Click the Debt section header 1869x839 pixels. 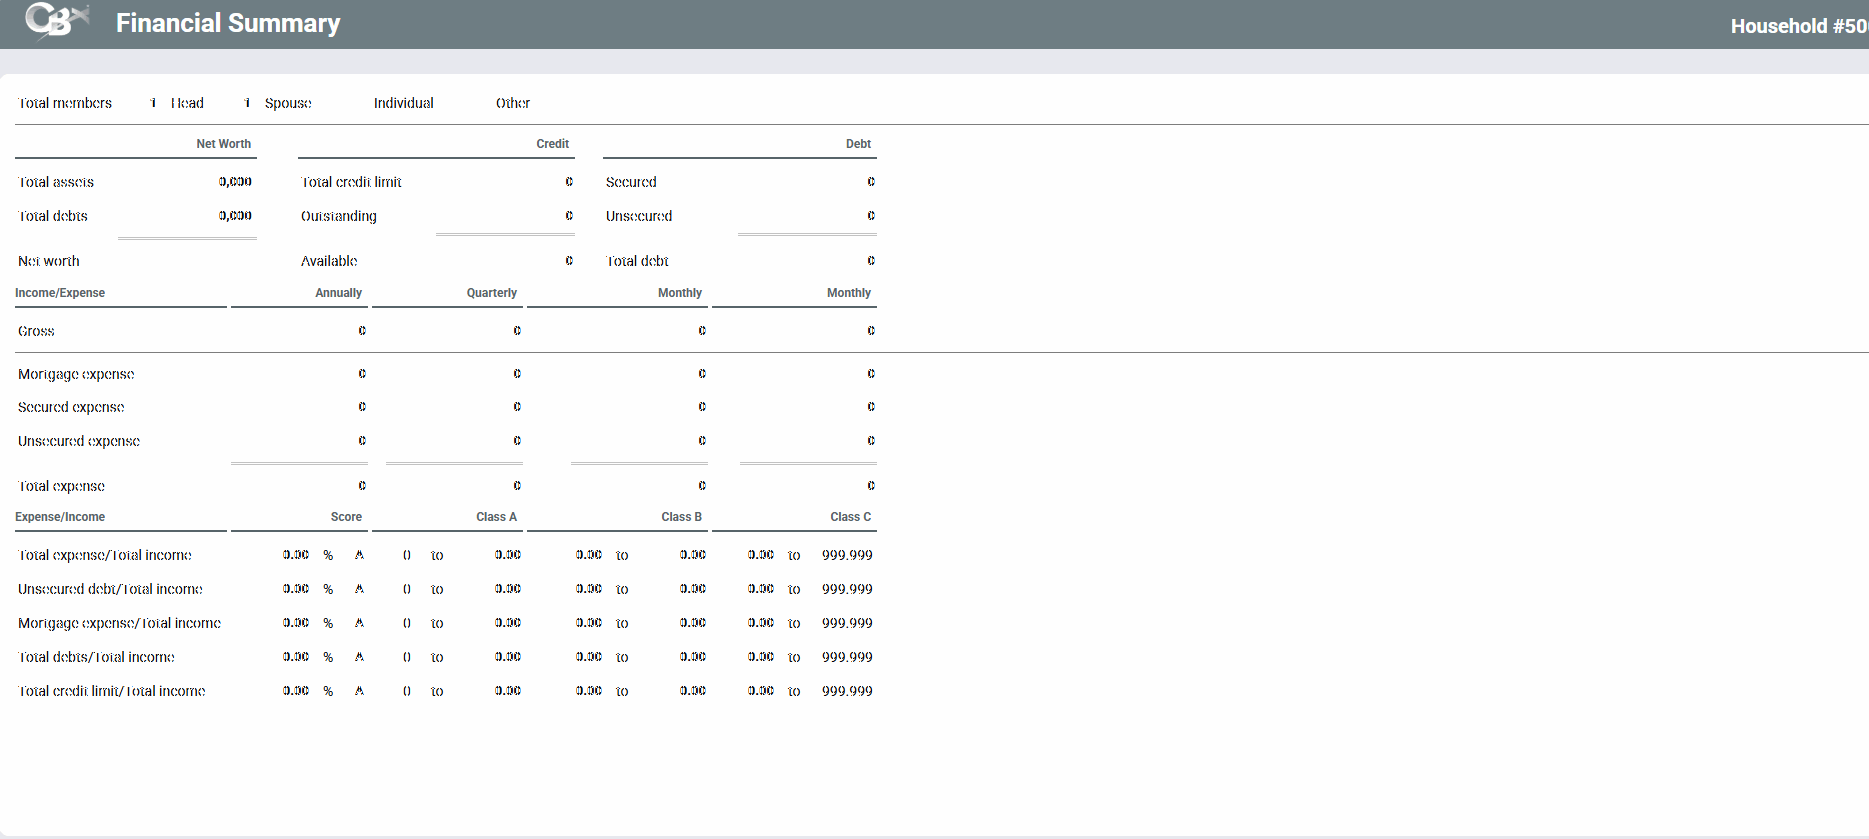858,144
